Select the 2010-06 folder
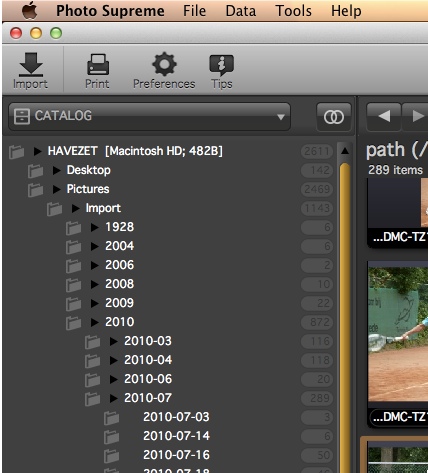 pos(148,379)
